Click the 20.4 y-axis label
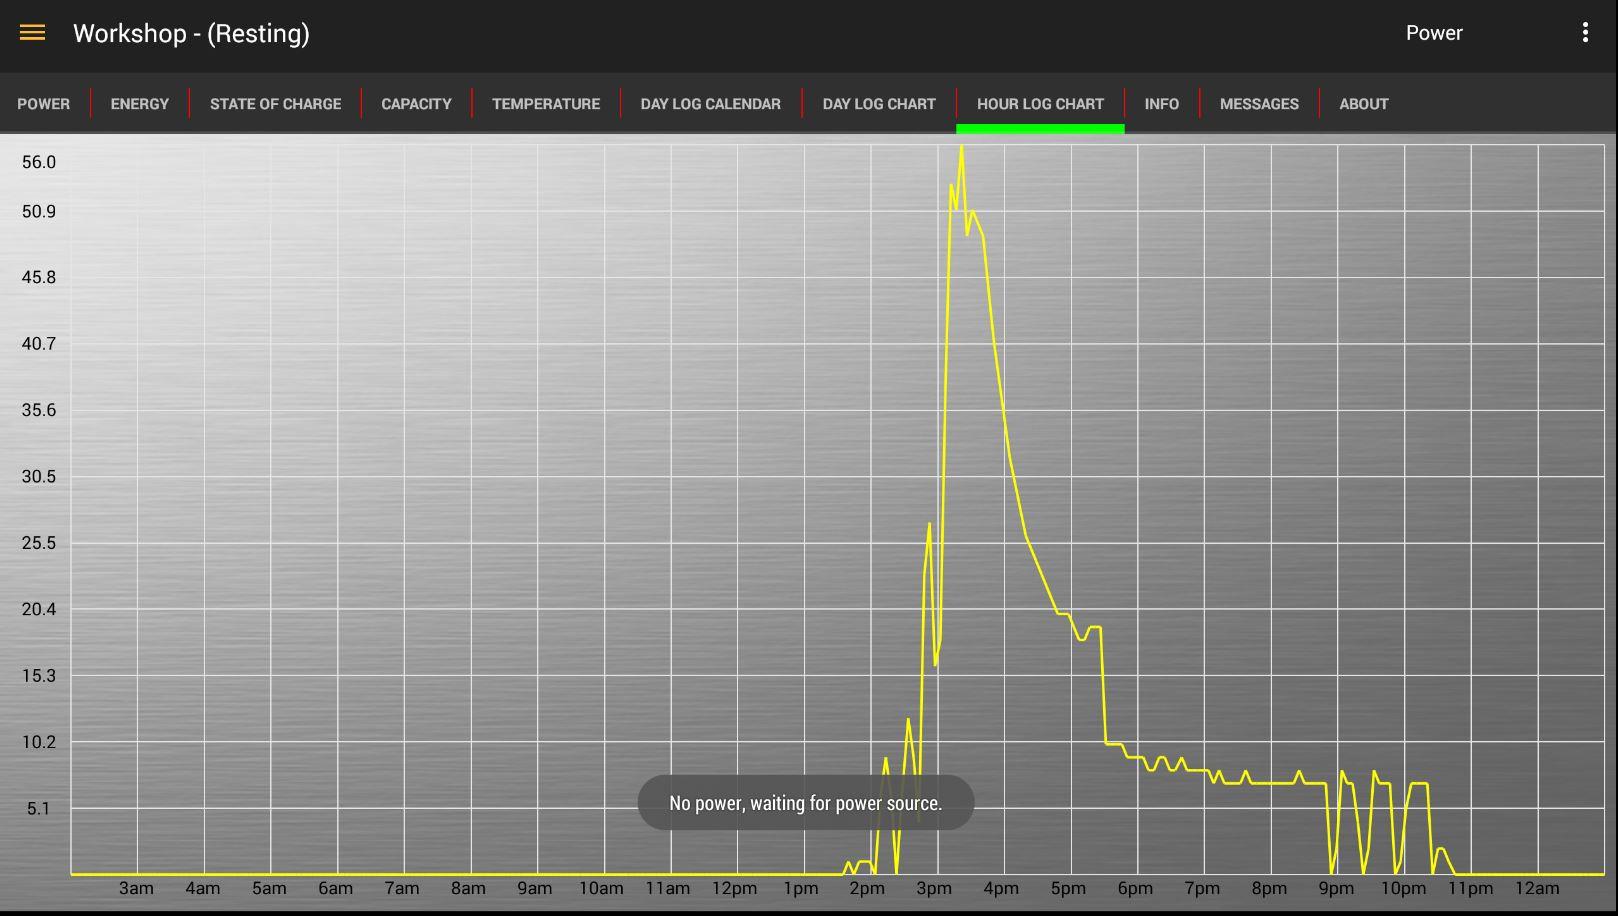The image size is (1618, 916). pos(39,609)
